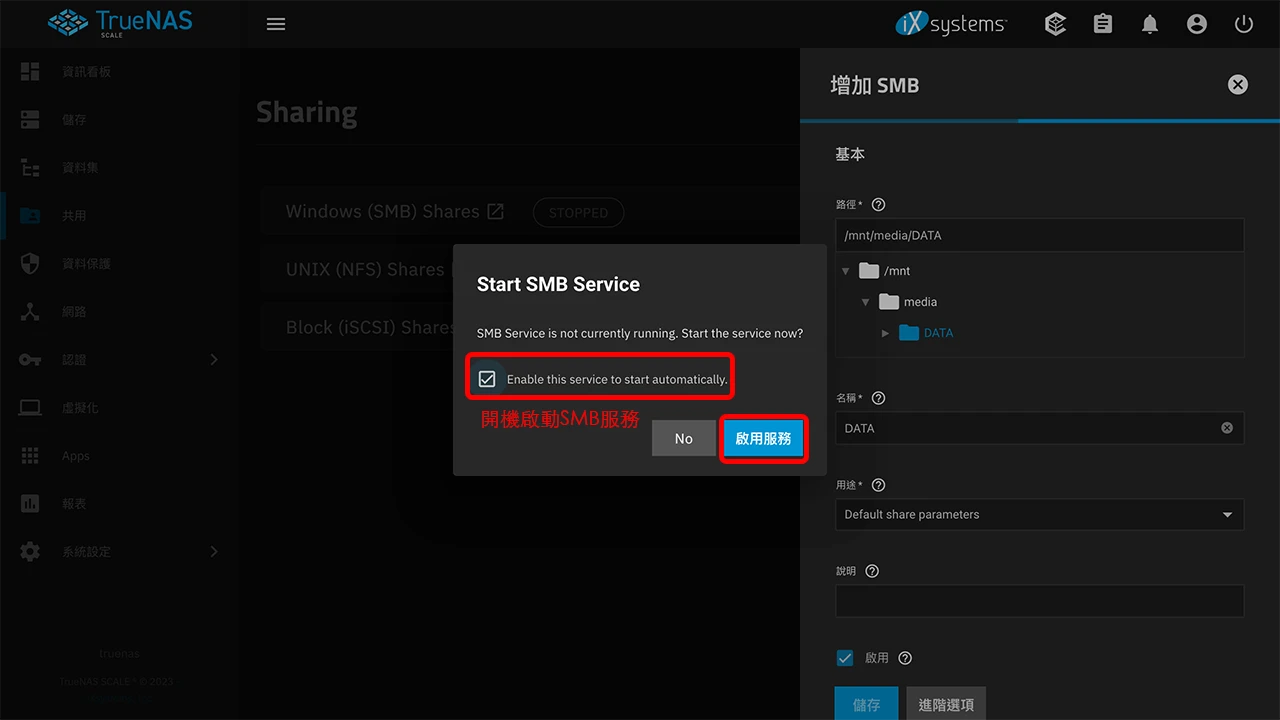The image size is (1280, 720).
Task: Open the user account settings icon
Action: pos(1197,24)
